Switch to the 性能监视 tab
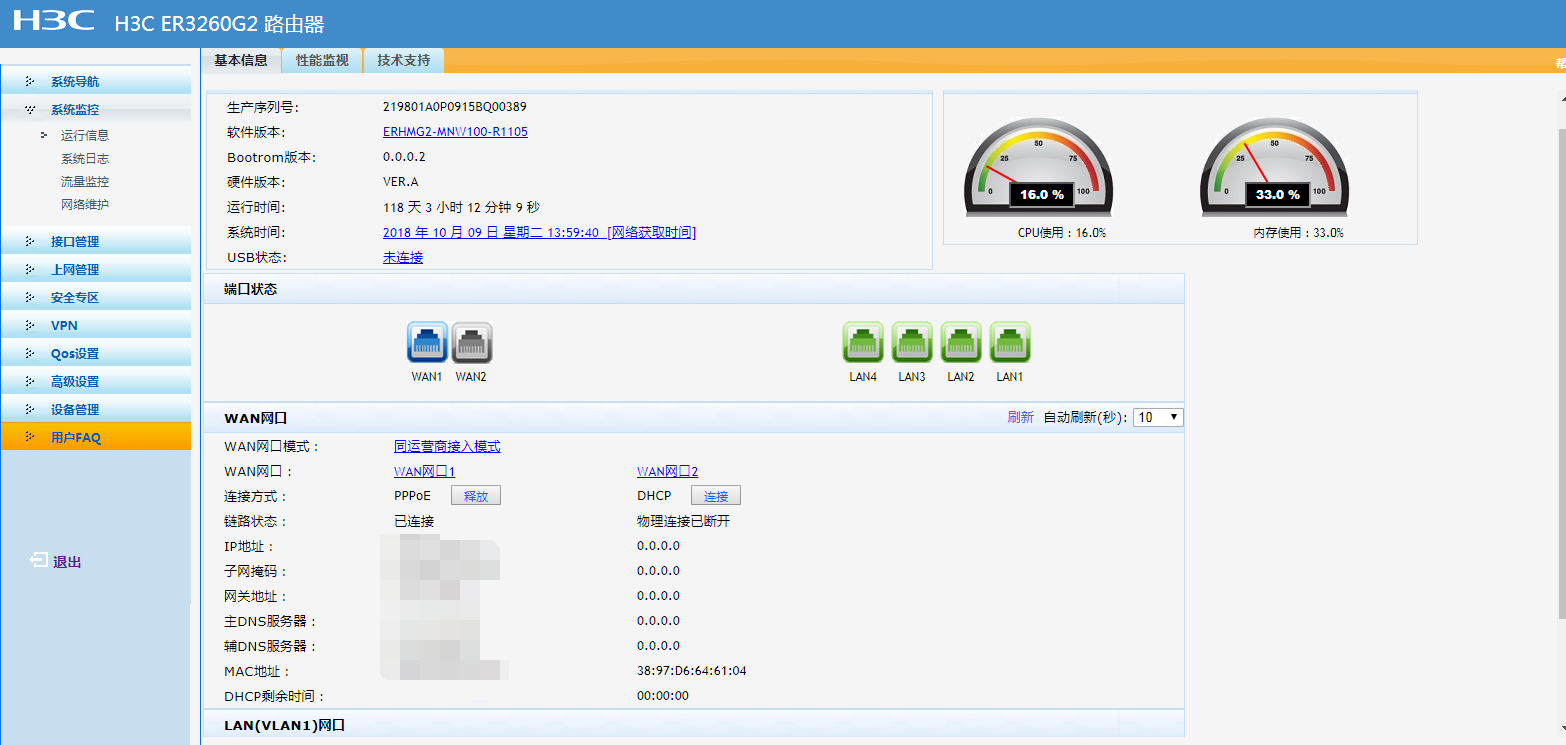The image size is (1566, 745). click(x=322, y=60)
